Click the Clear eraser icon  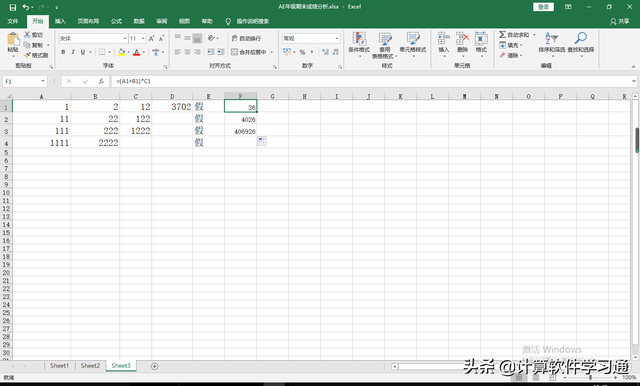pos(502,55)
